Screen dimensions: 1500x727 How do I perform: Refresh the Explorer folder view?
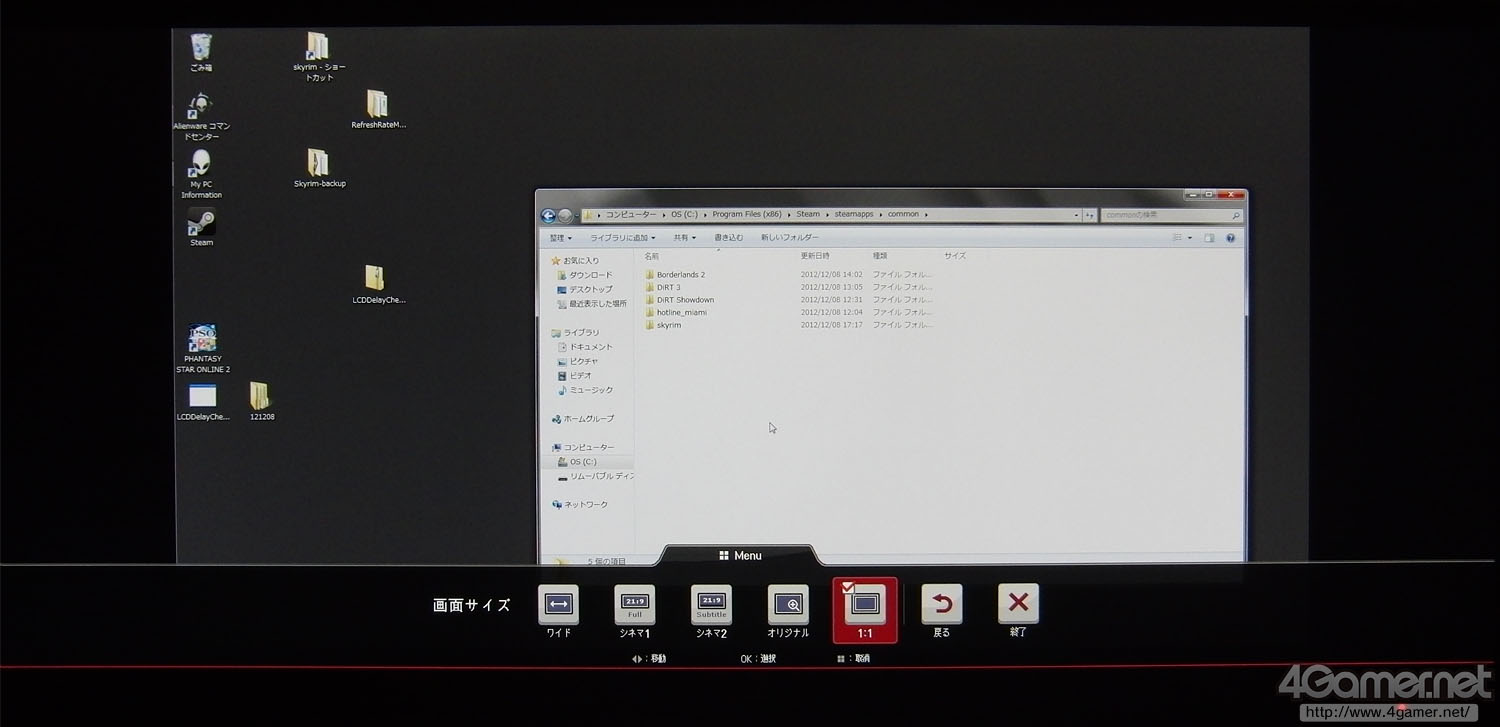[1089, 215]
